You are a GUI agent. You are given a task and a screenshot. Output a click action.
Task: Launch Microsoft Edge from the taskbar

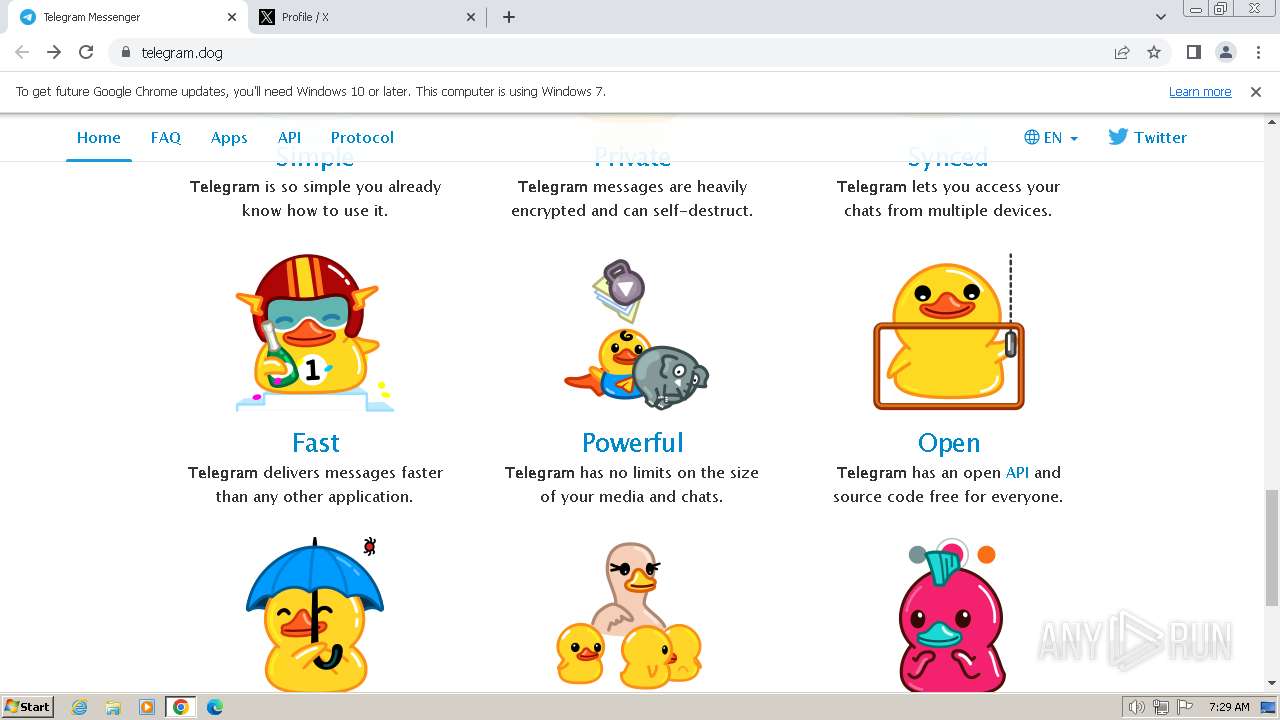point(215,707)
